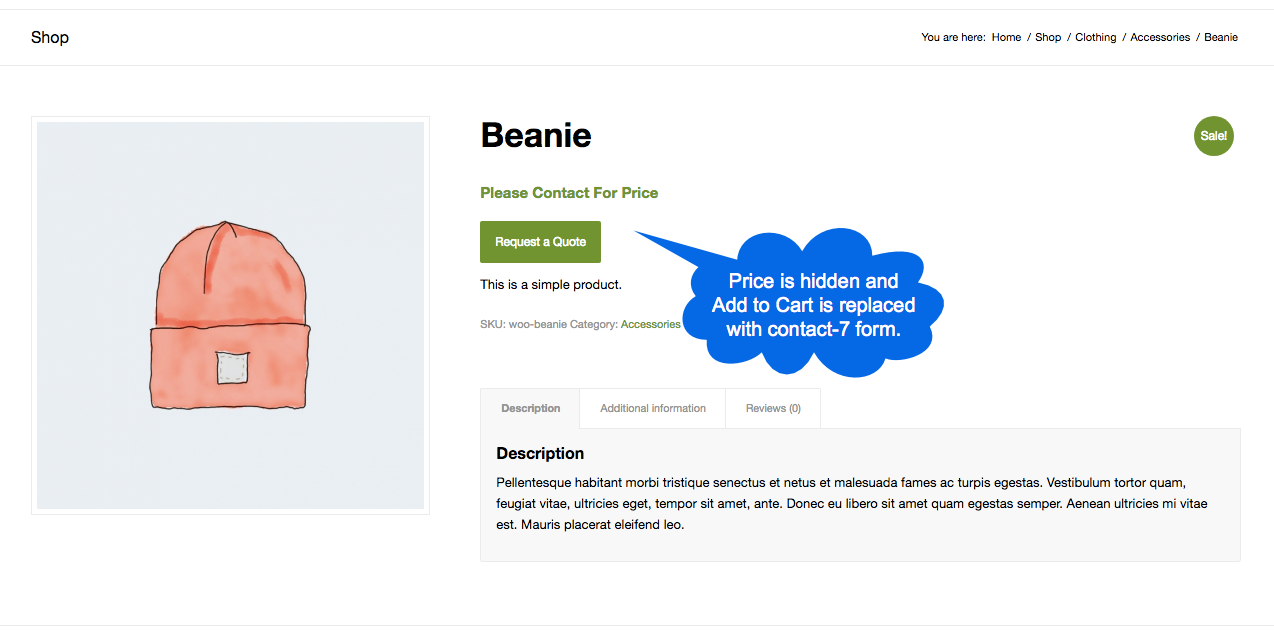Screen dimensions: 1274x642
Task: Click the Beanie breadcrumb item
Action: click(1221, 38)
